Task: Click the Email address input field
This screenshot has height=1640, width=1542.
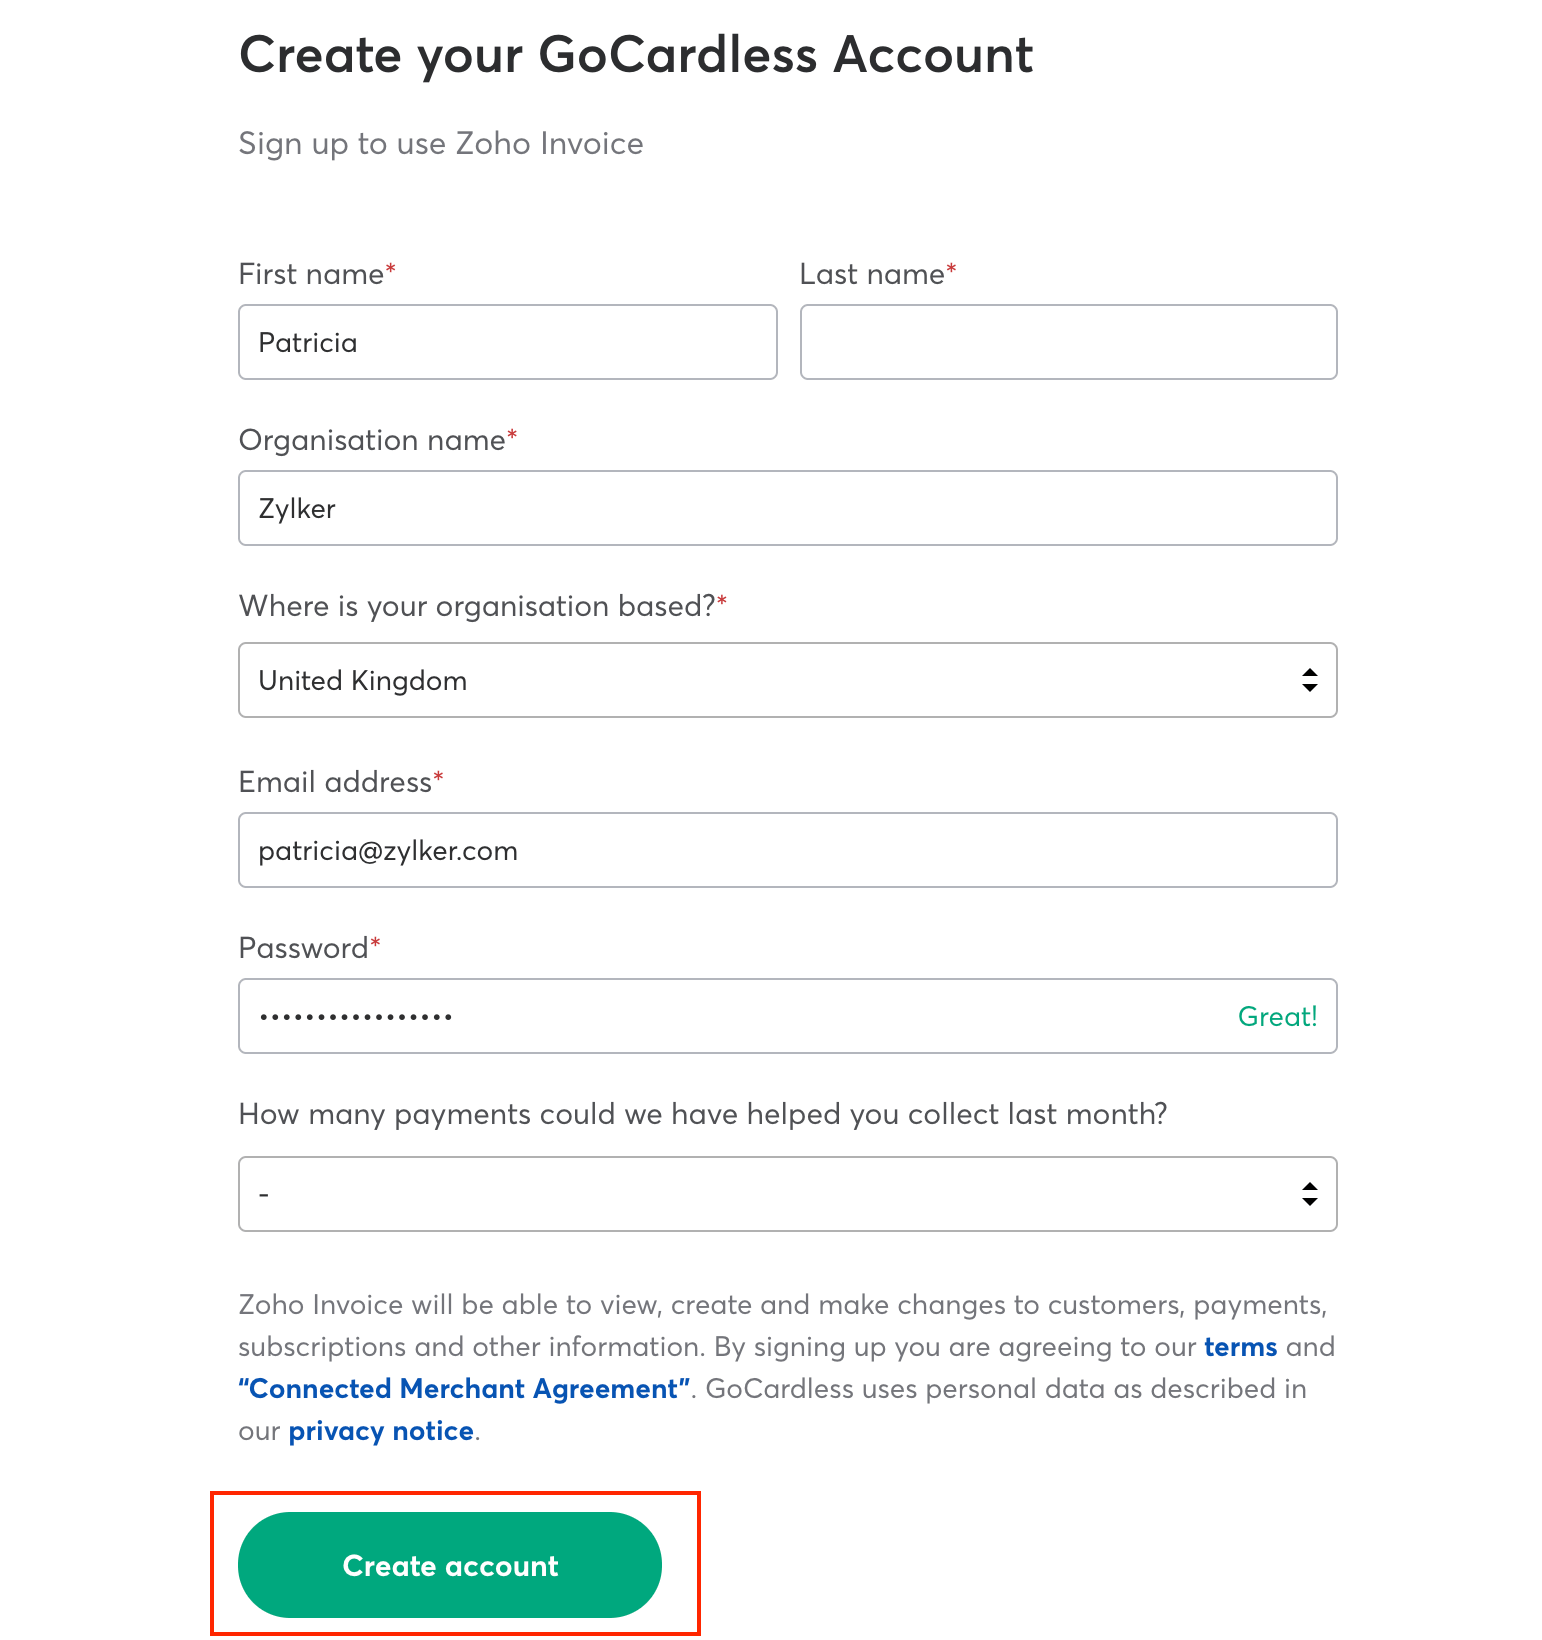Action: pos(787,850)
